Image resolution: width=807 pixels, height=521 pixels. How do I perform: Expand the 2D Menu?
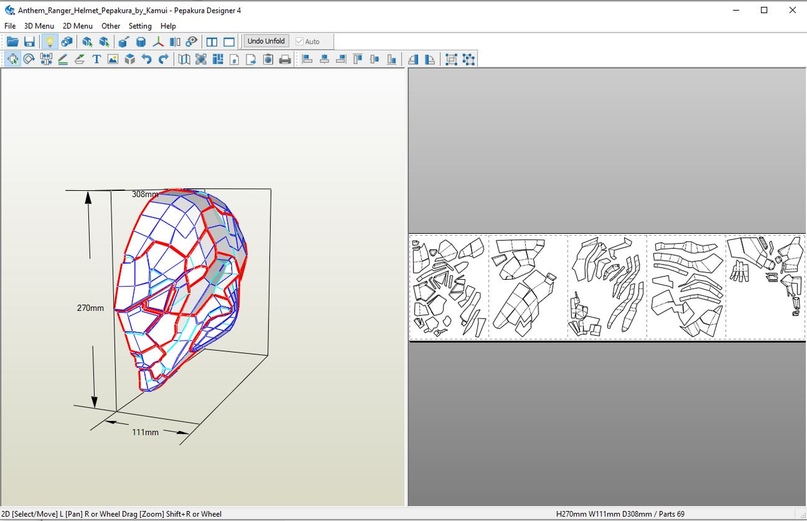tap(77, 26)
